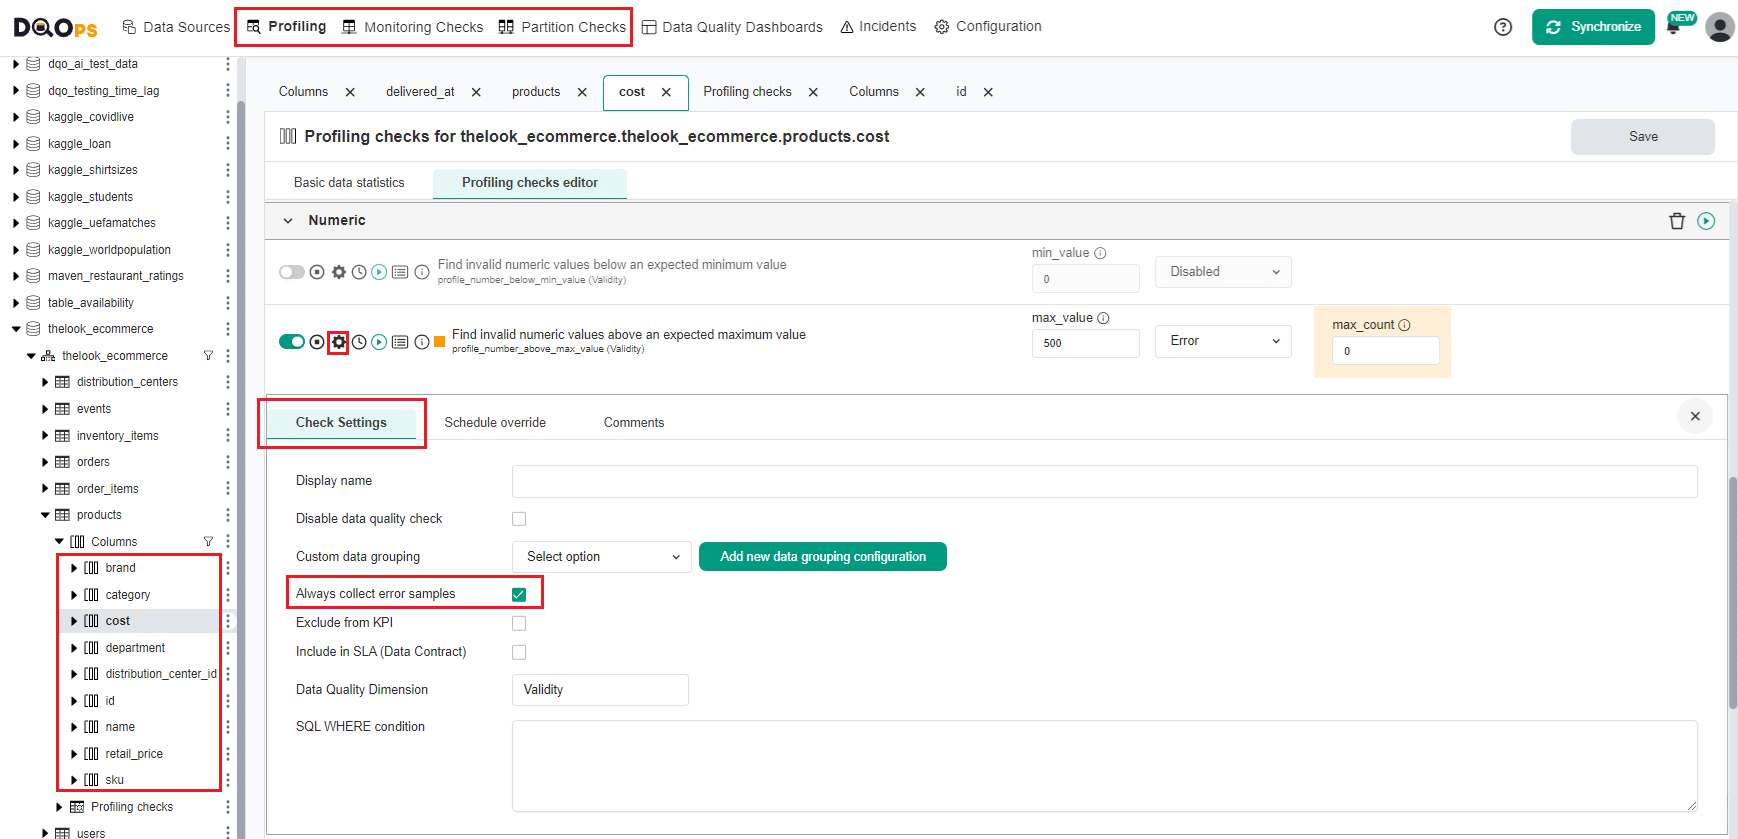Click the max_count input field
The image size is (1738, 839).
[1386, 351]
